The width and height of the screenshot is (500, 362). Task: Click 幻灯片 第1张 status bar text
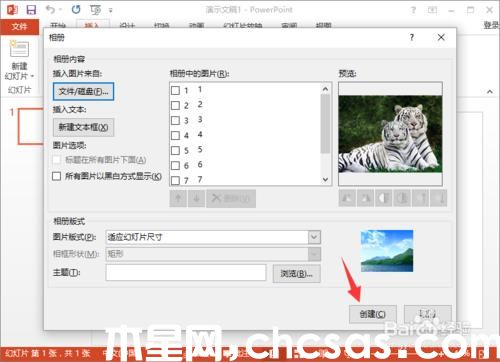47,354
